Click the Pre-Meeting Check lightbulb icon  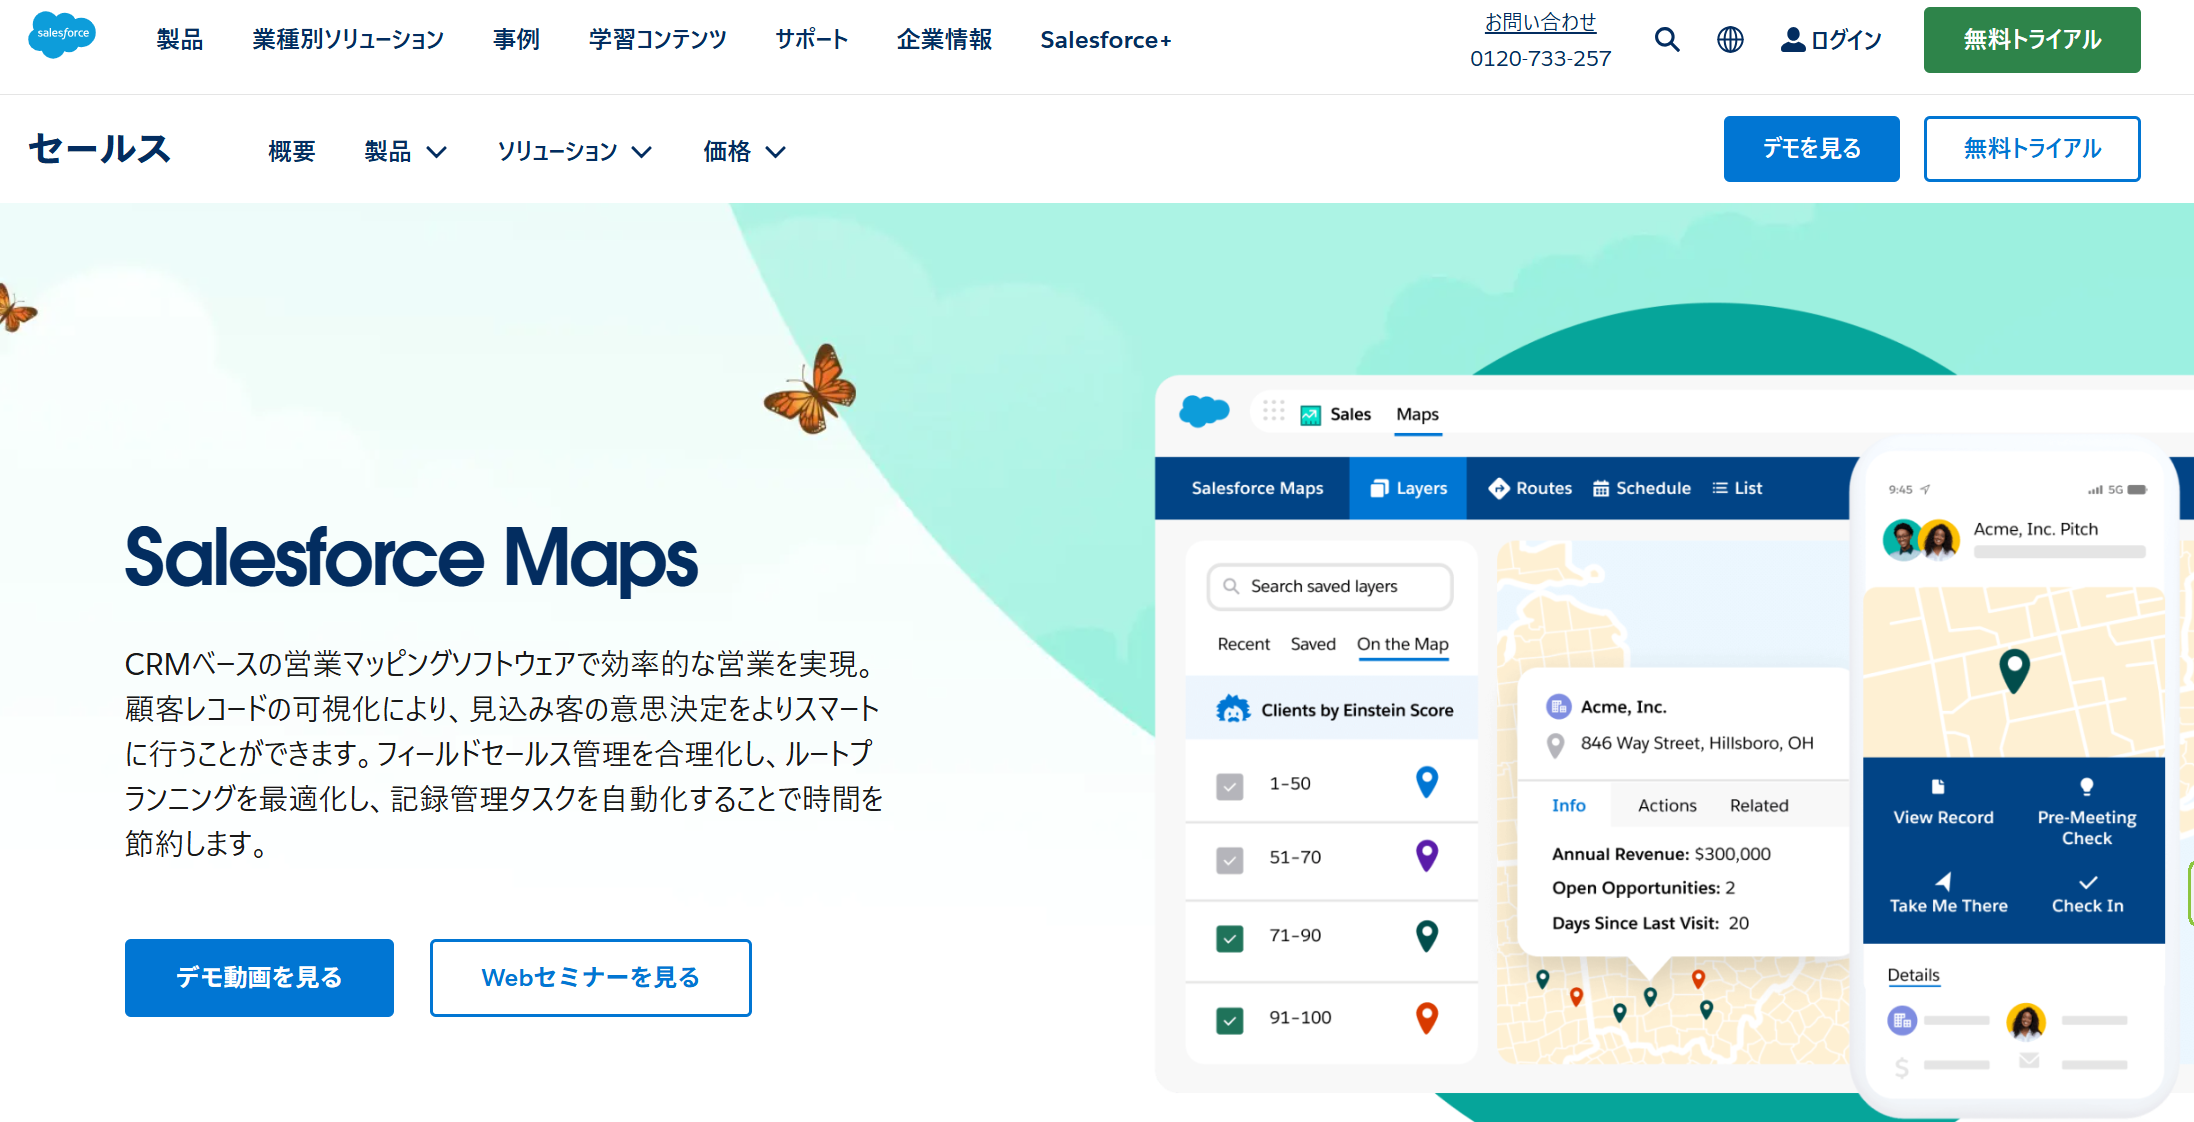pyautogui.click(x=2087, y=786)
